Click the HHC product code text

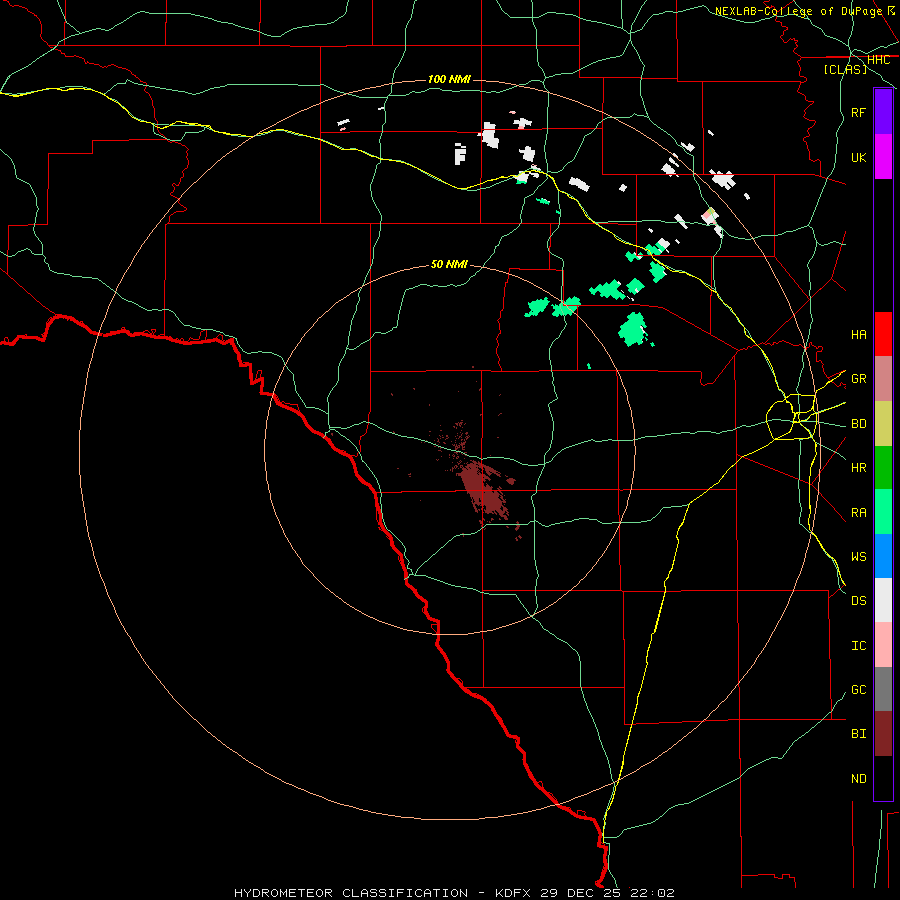pyautogui.click(x=878, y=60)
